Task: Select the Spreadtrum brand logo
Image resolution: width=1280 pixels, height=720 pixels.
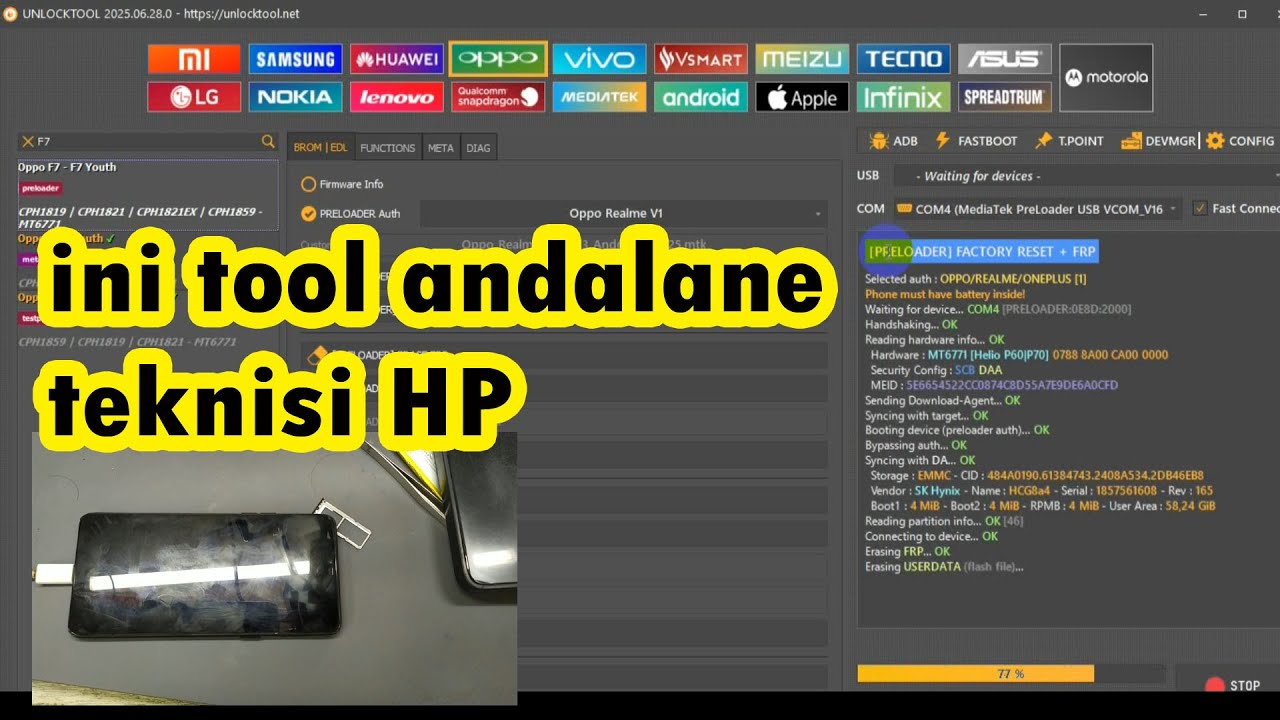Action: coord(1004,97)
